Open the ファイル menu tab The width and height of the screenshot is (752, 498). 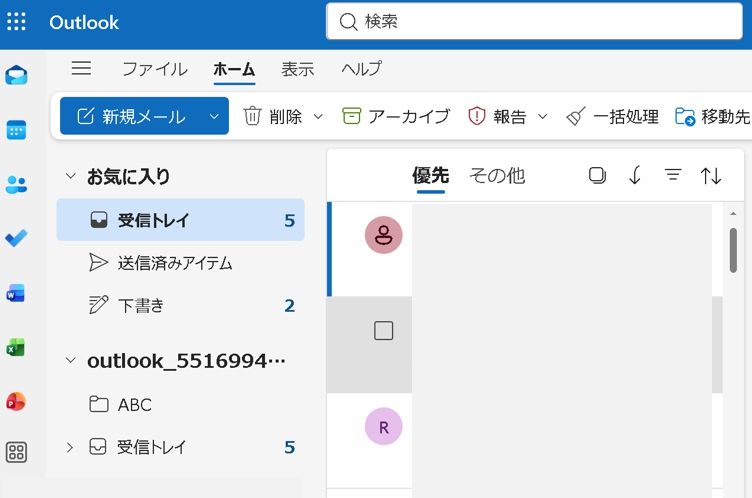click(x=154, y=69)
